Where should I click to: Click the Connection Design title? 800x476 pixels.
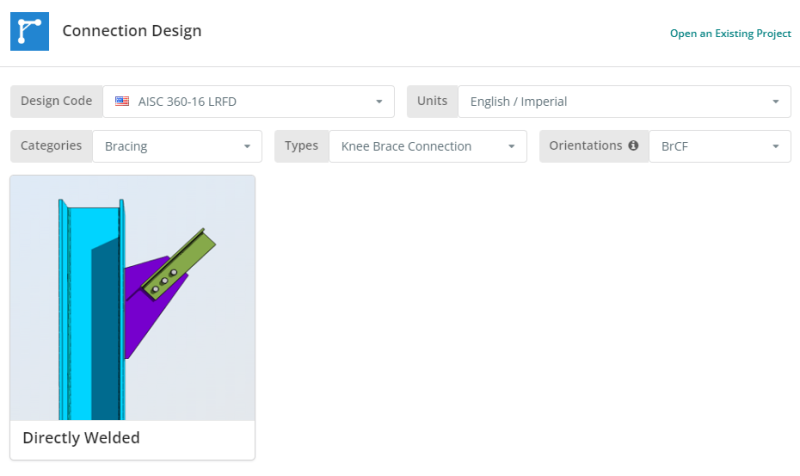pyautogui.click(x=132, y=31)
